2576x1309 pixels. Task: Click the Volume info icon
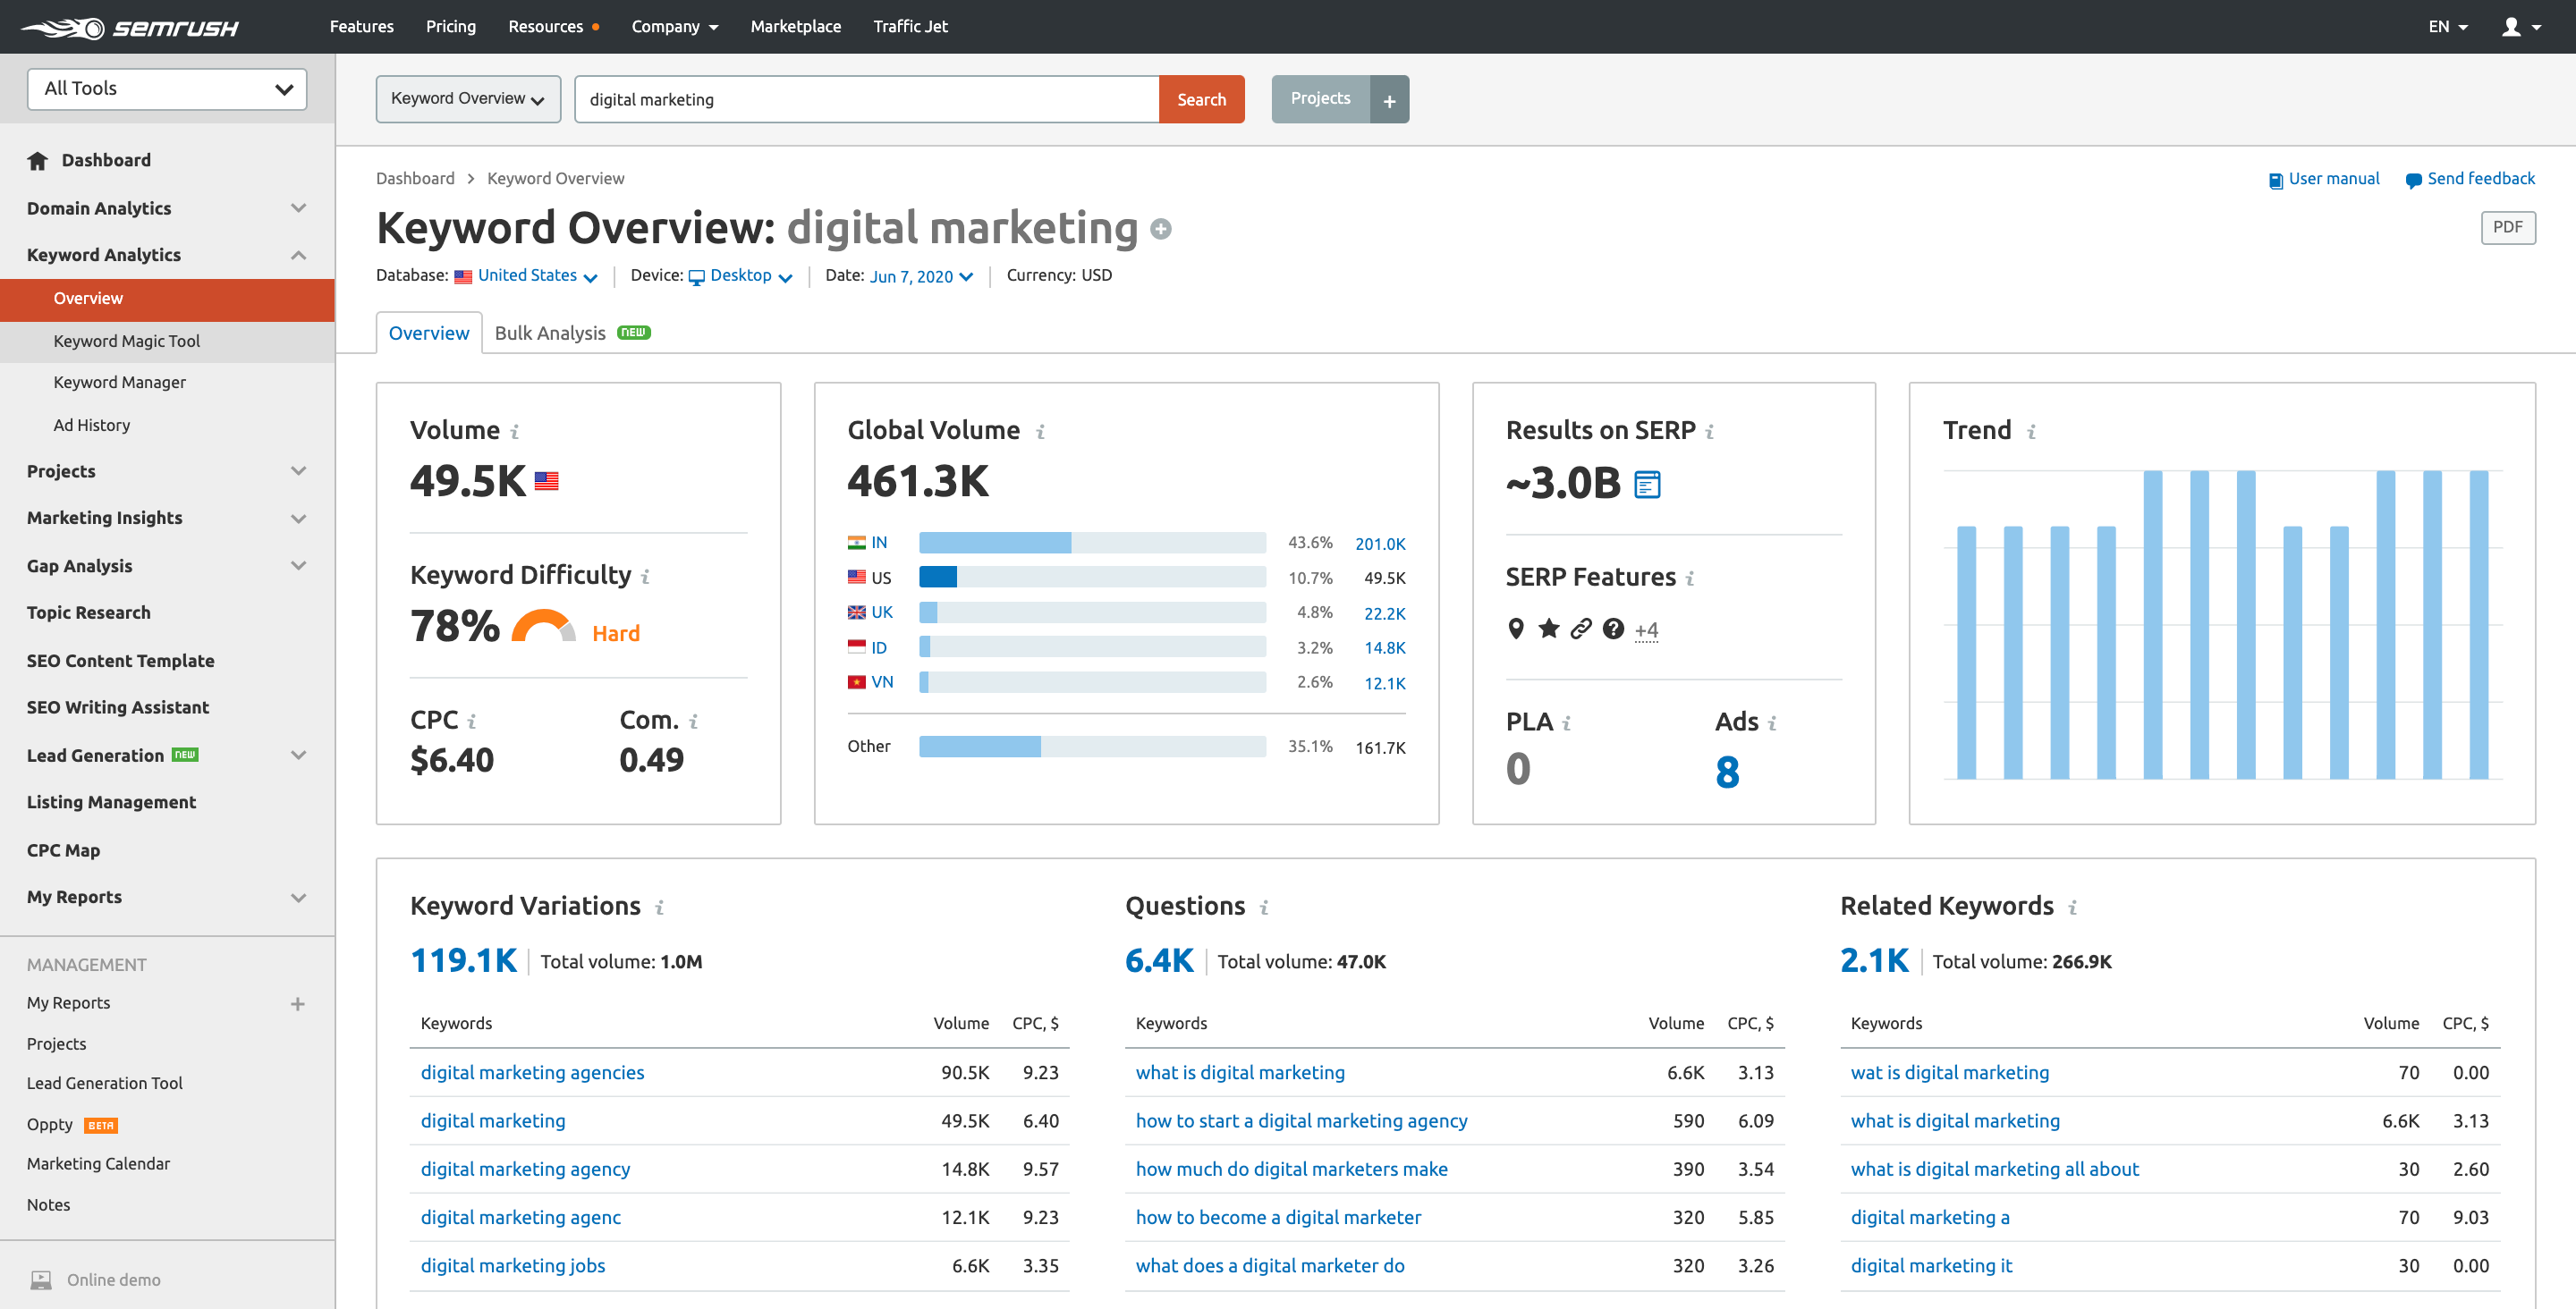pyautogui.click(x=515, y=431)
